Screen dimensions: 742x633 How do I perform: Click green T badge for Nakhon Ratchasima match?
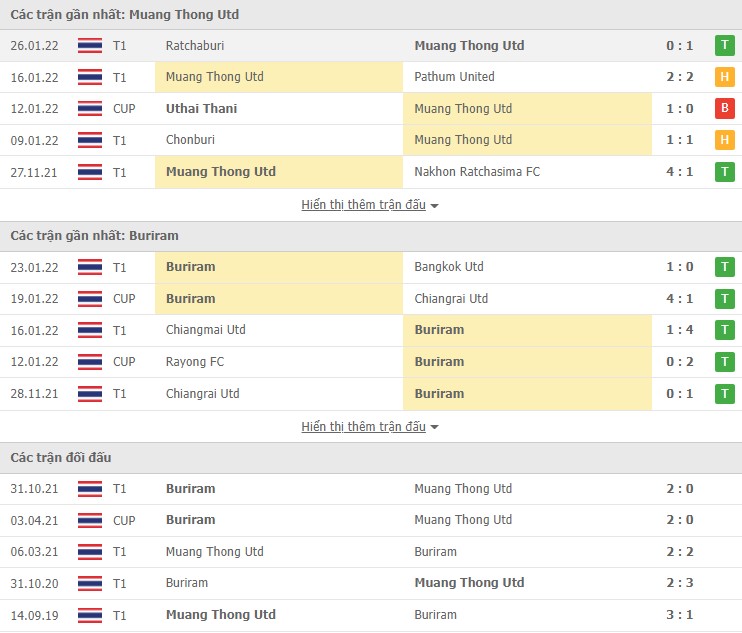pyautogui.click(x=724, y=172)
